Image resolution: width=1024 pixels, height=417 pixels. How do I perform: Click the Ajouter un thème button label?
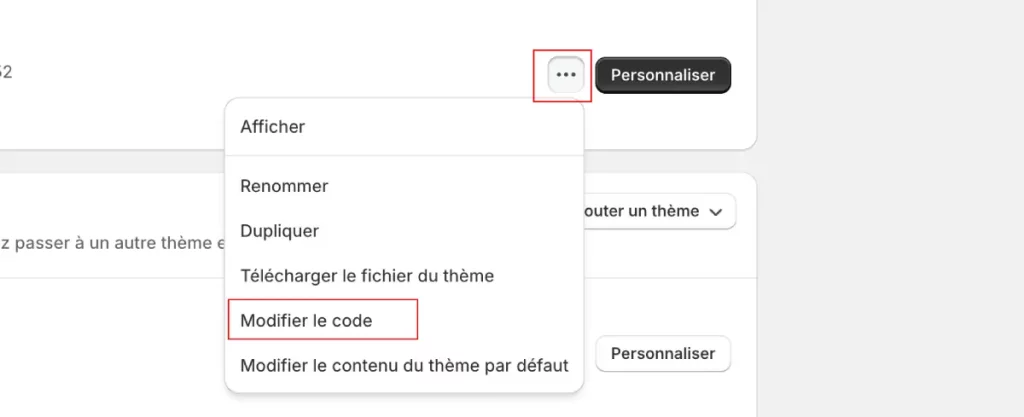pyautogui.click(x=639, y=211)
